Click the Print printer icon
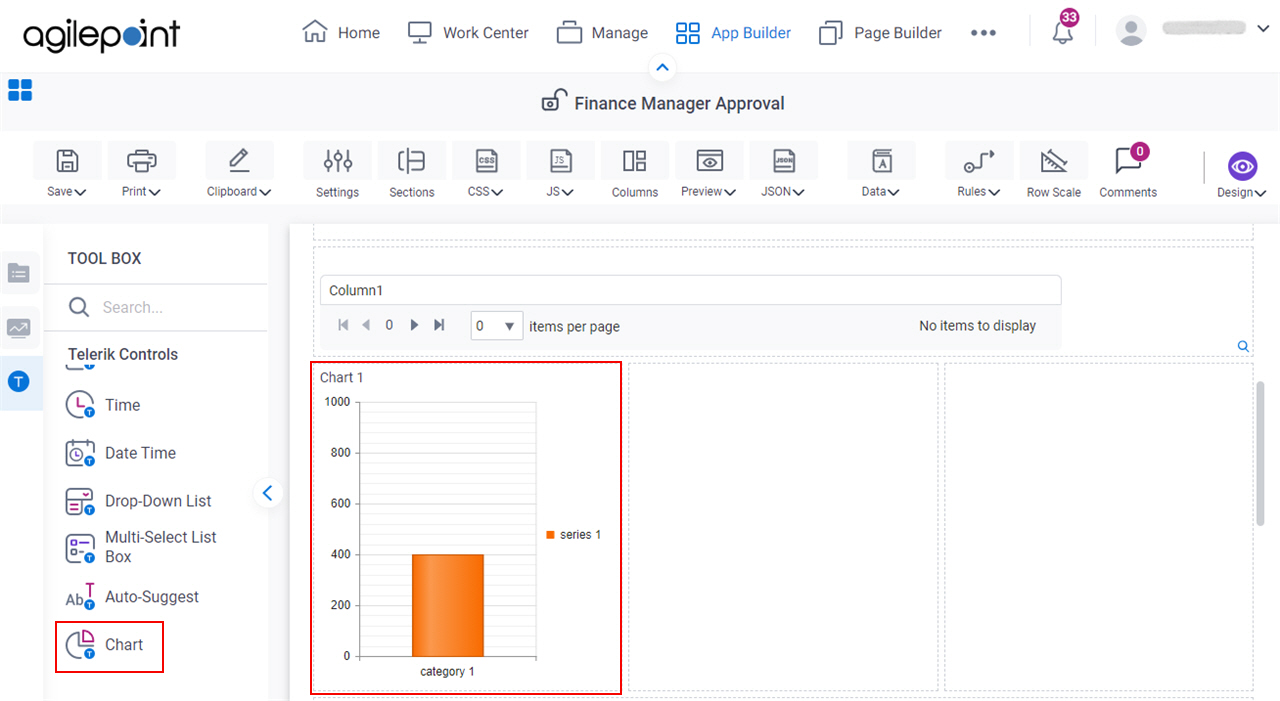1280x701 pixels. point(142,160)
